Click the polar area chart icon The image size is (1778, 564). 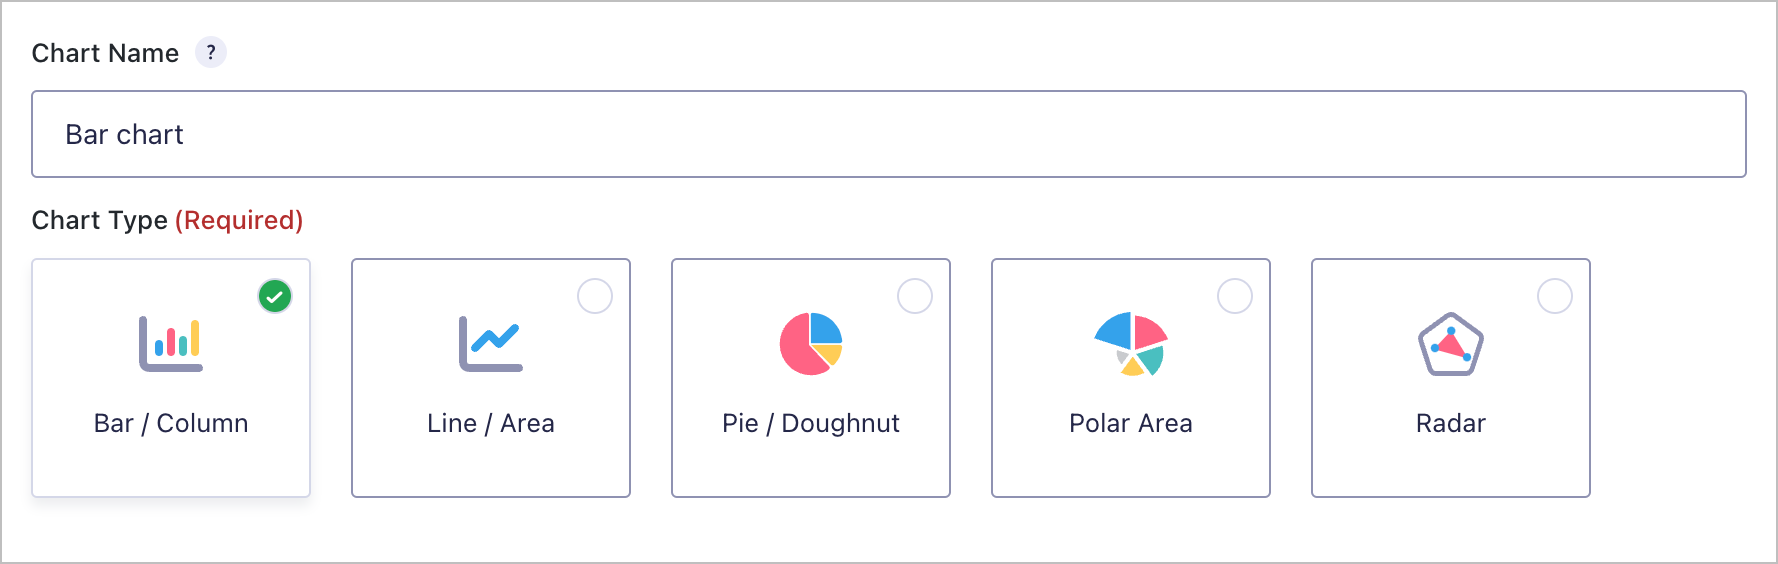point(1131,343)
